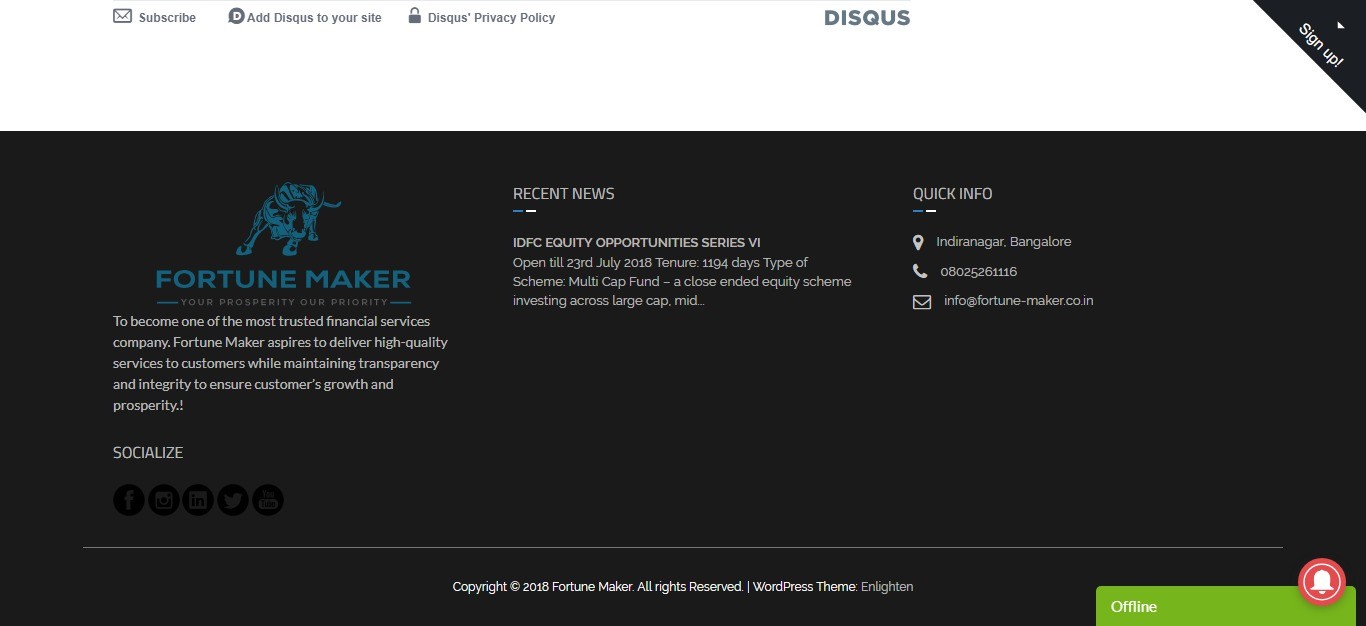Image resolution: width=1366 pixels, height=626 pixels.
Task: Click the envelope Subscribe icon
Action: 122,16
